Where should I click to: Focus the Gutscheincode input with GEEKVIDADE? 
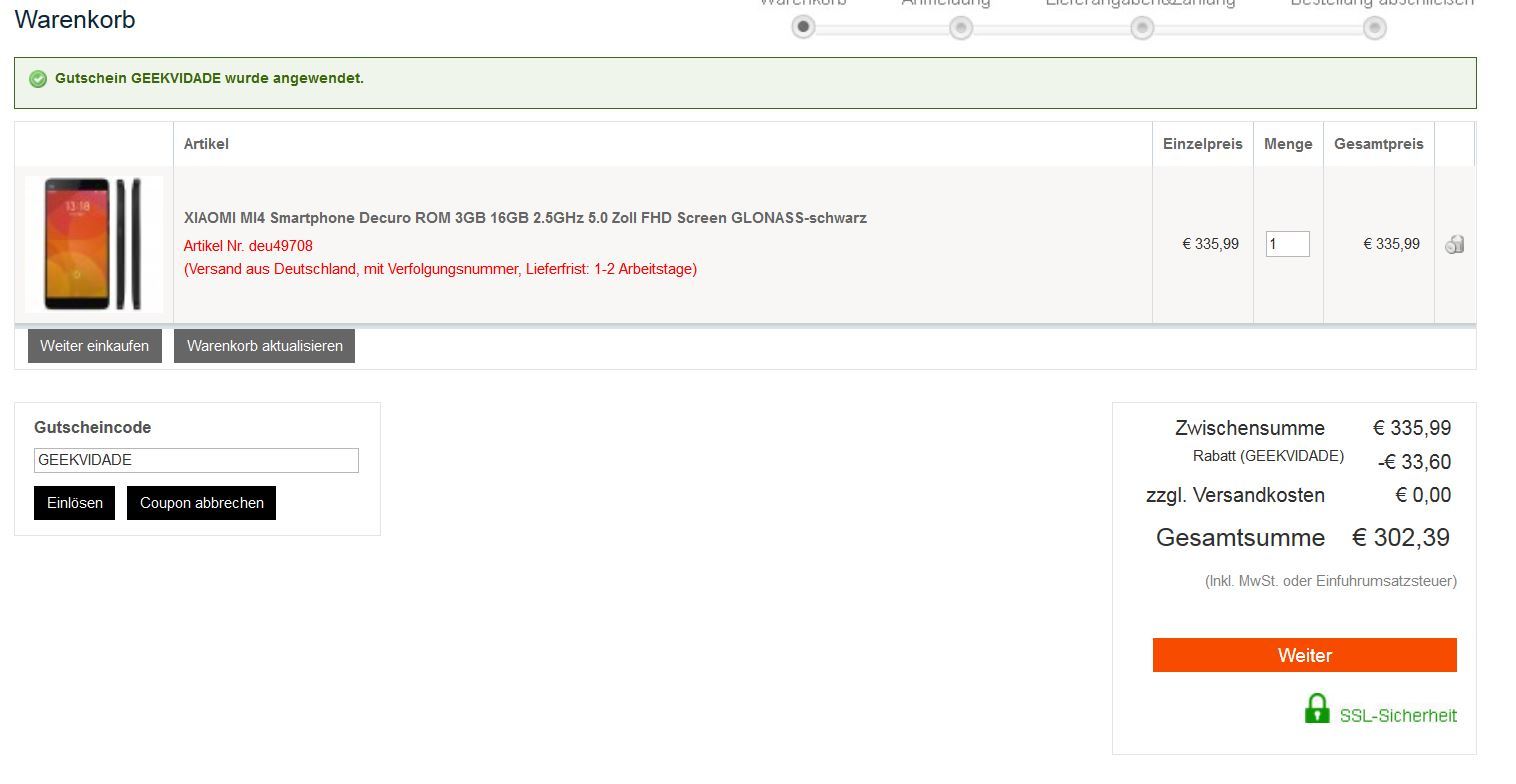pos(196,460)
